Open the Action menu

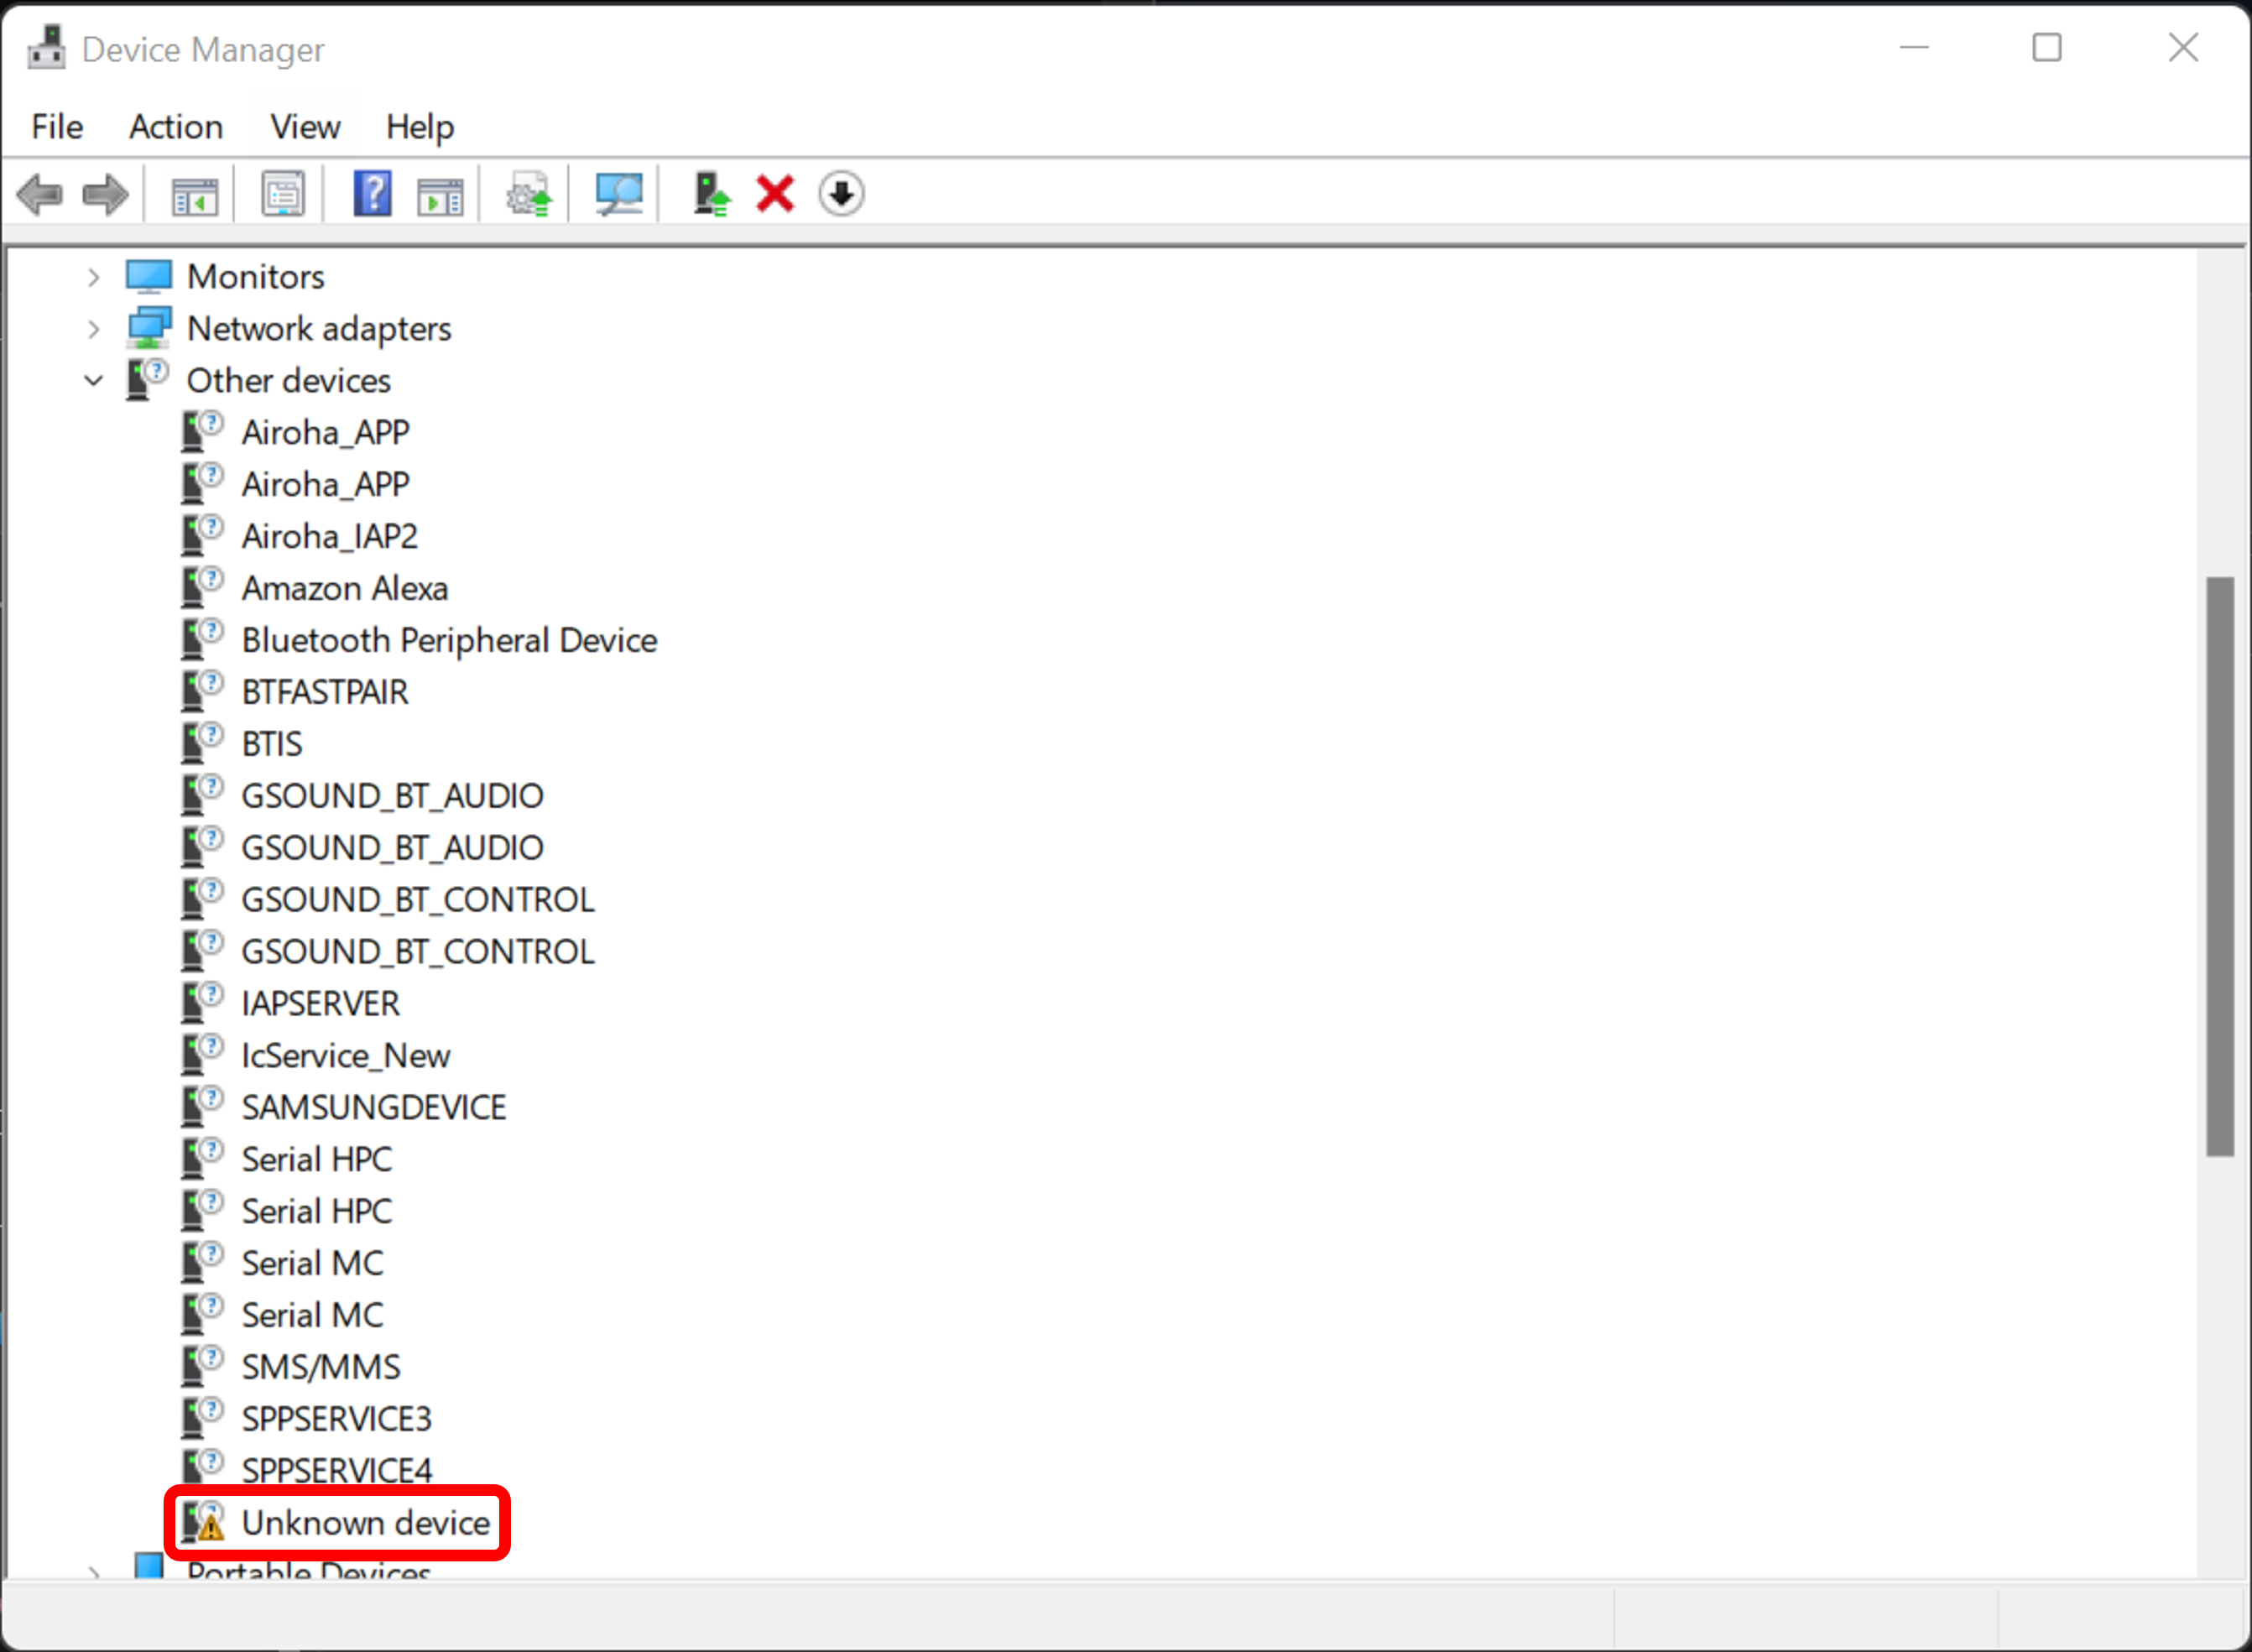coord(176,127)
